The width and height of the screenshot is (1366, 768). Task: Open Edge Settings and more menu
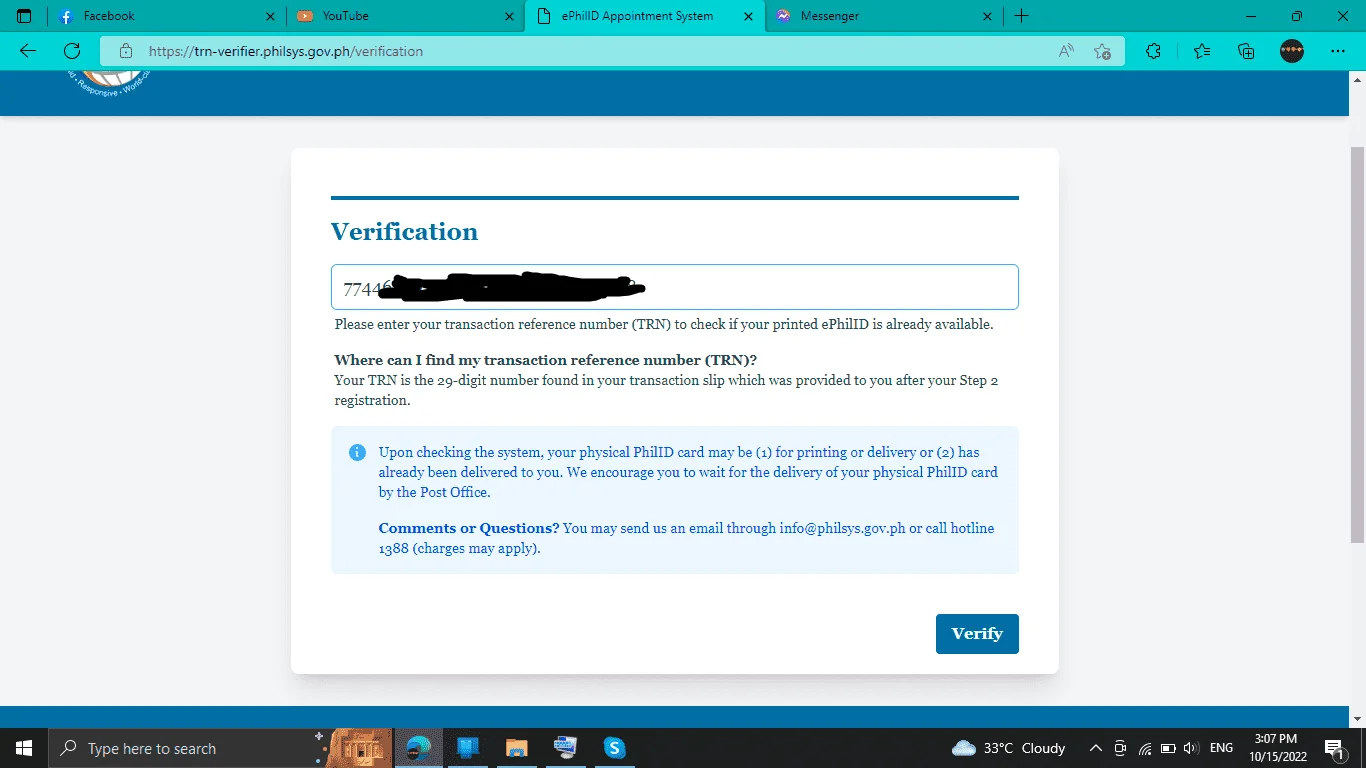click(x=1338, y=51)
